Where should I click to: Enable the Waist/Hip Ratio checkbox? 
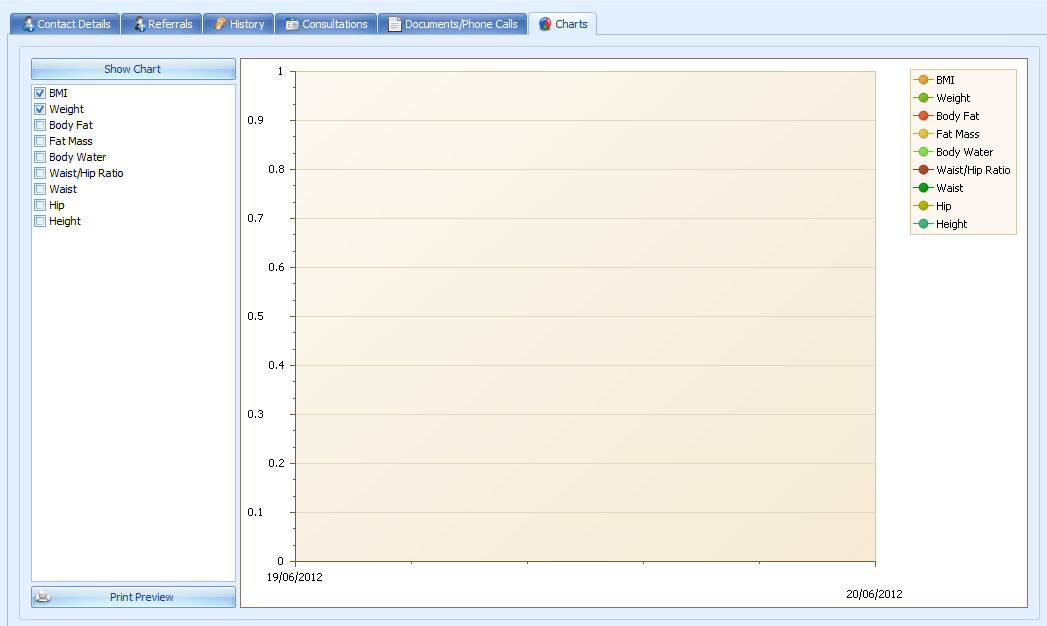40,174
